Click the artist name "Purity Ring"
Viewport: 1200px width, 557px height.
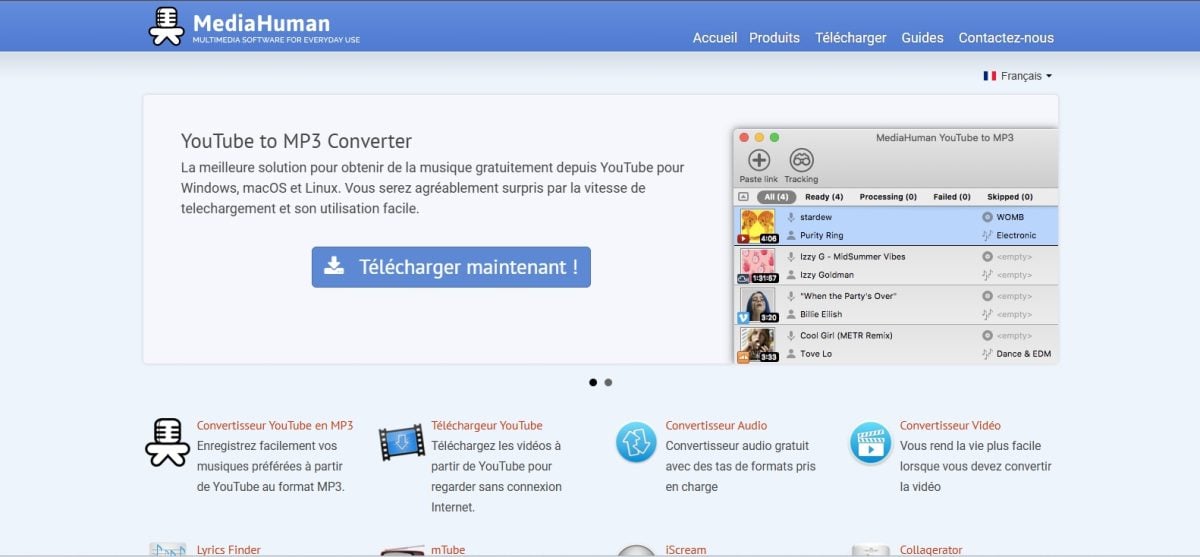tap(822, 236)
